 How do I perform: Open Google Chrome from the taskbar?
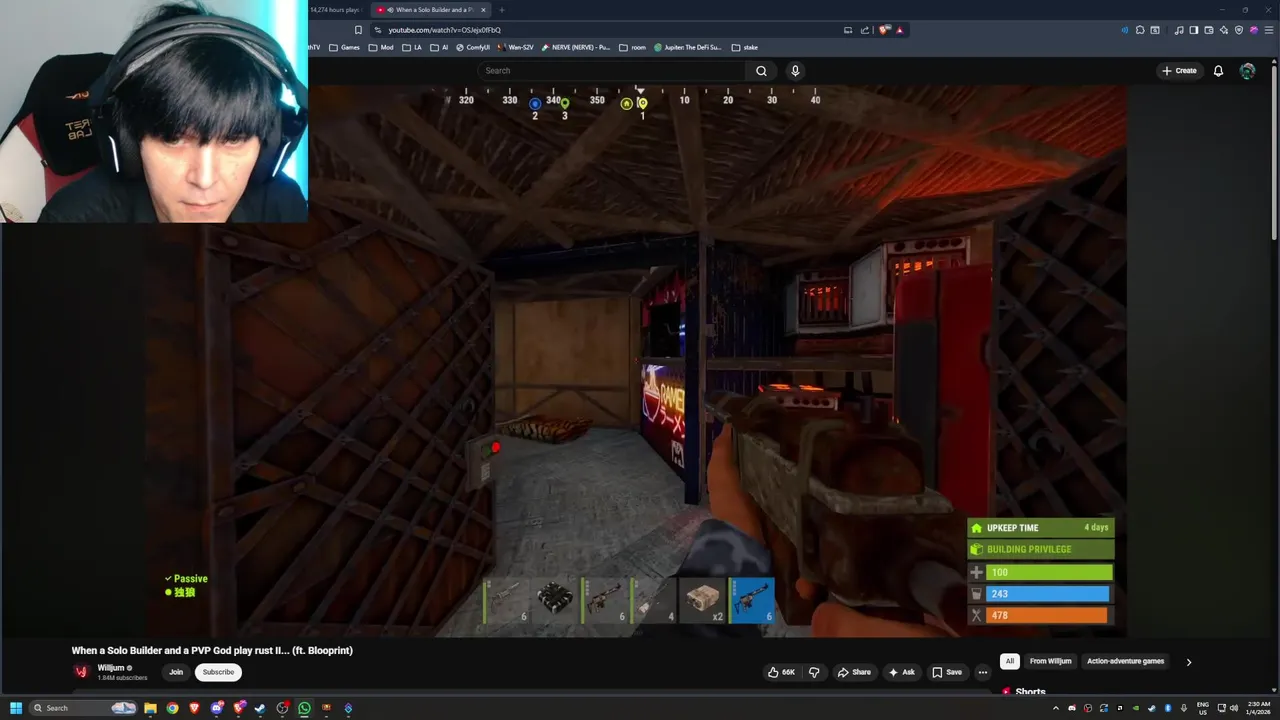coord(172,708)
